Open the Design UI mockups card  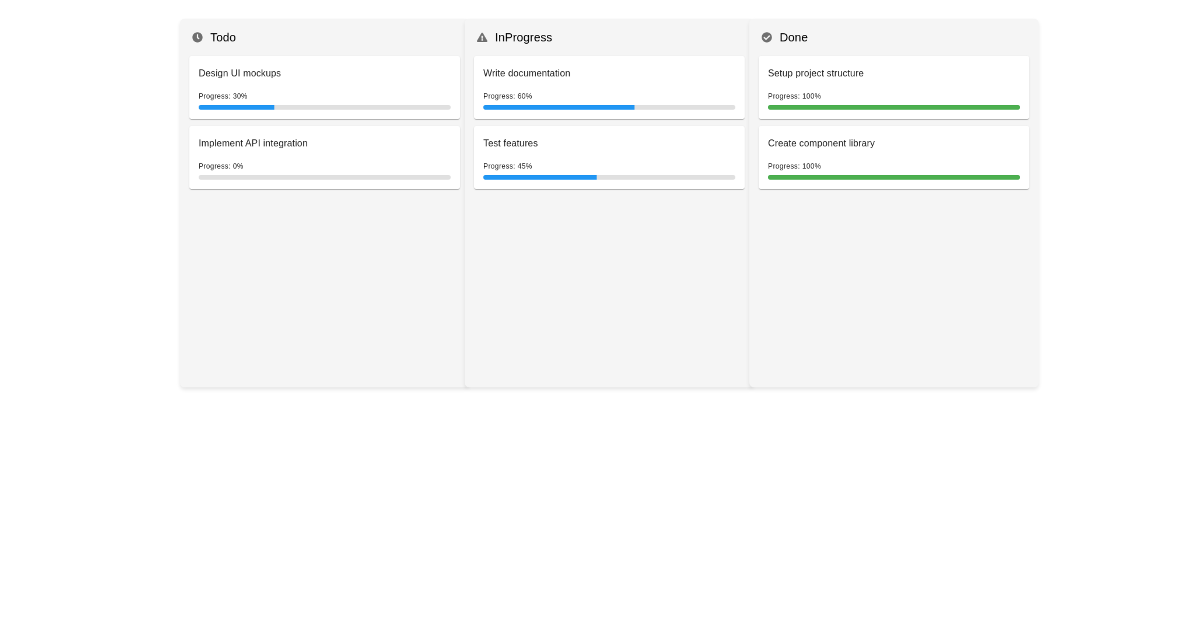[324, 87]
